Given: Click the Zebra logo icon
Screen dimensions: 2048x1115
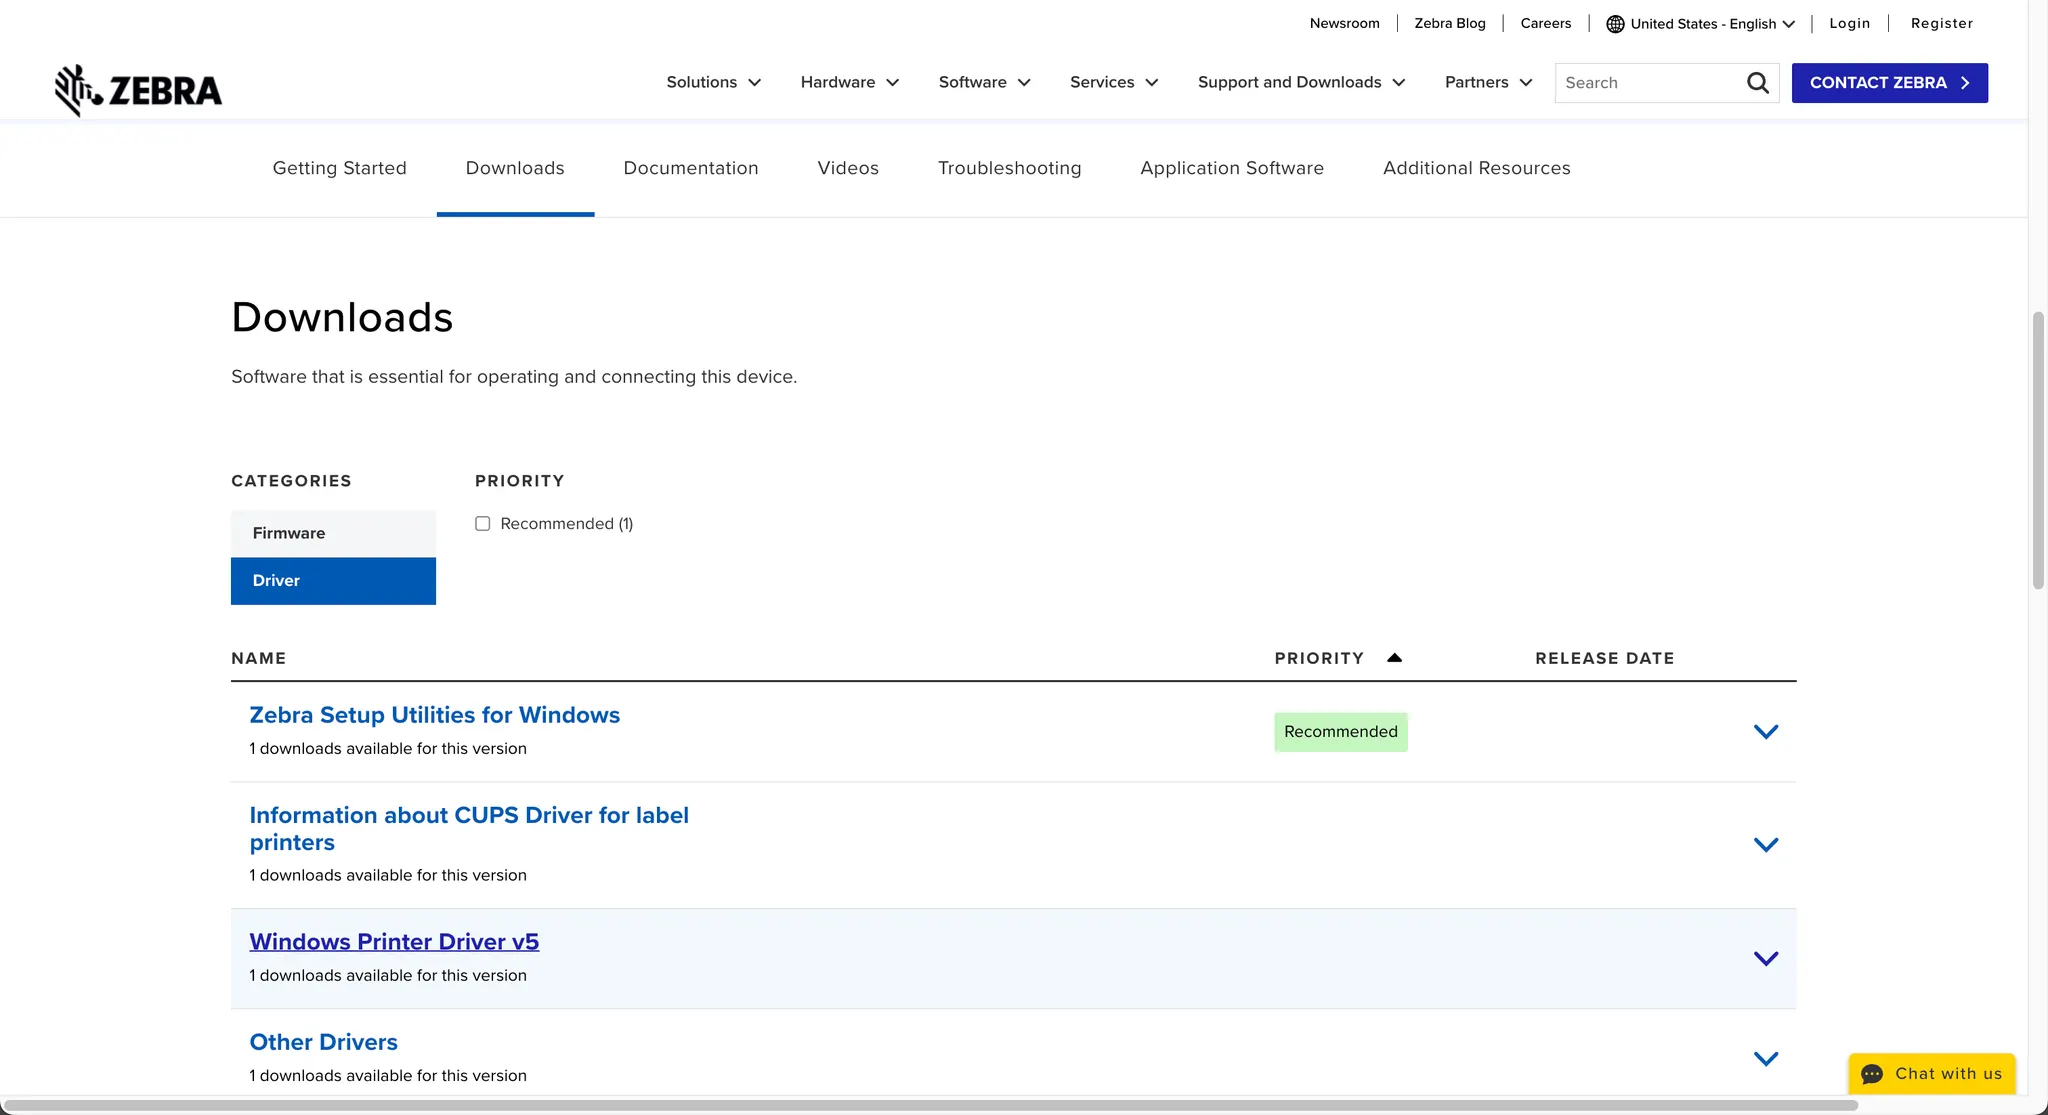Looking at the screenshot, I should pyautogui.click(x=79, y=90).
